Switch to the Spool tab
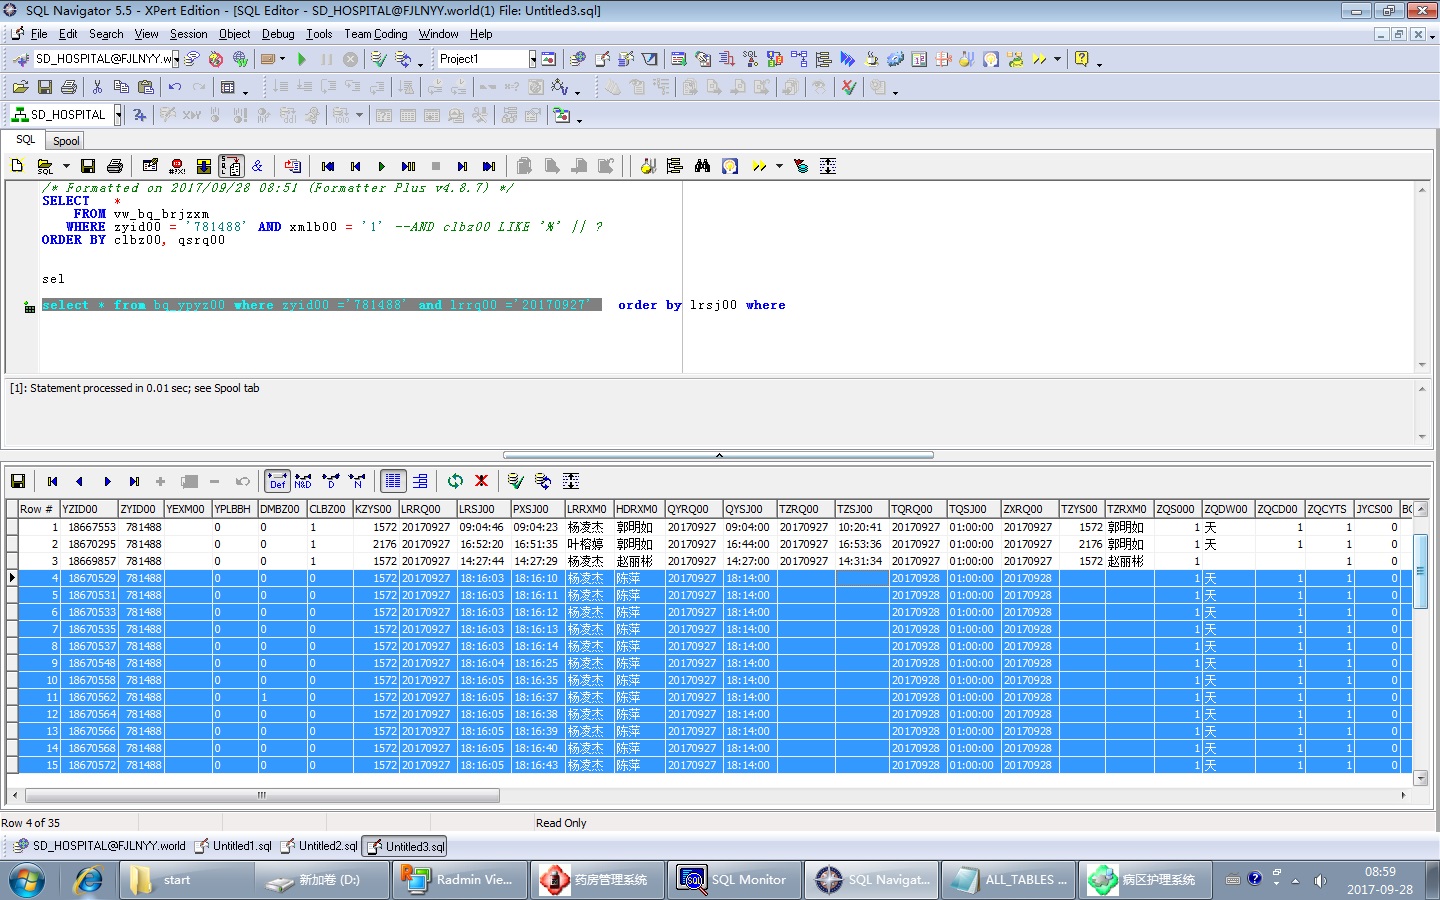 pyautogui.click(x=66, y=141)
